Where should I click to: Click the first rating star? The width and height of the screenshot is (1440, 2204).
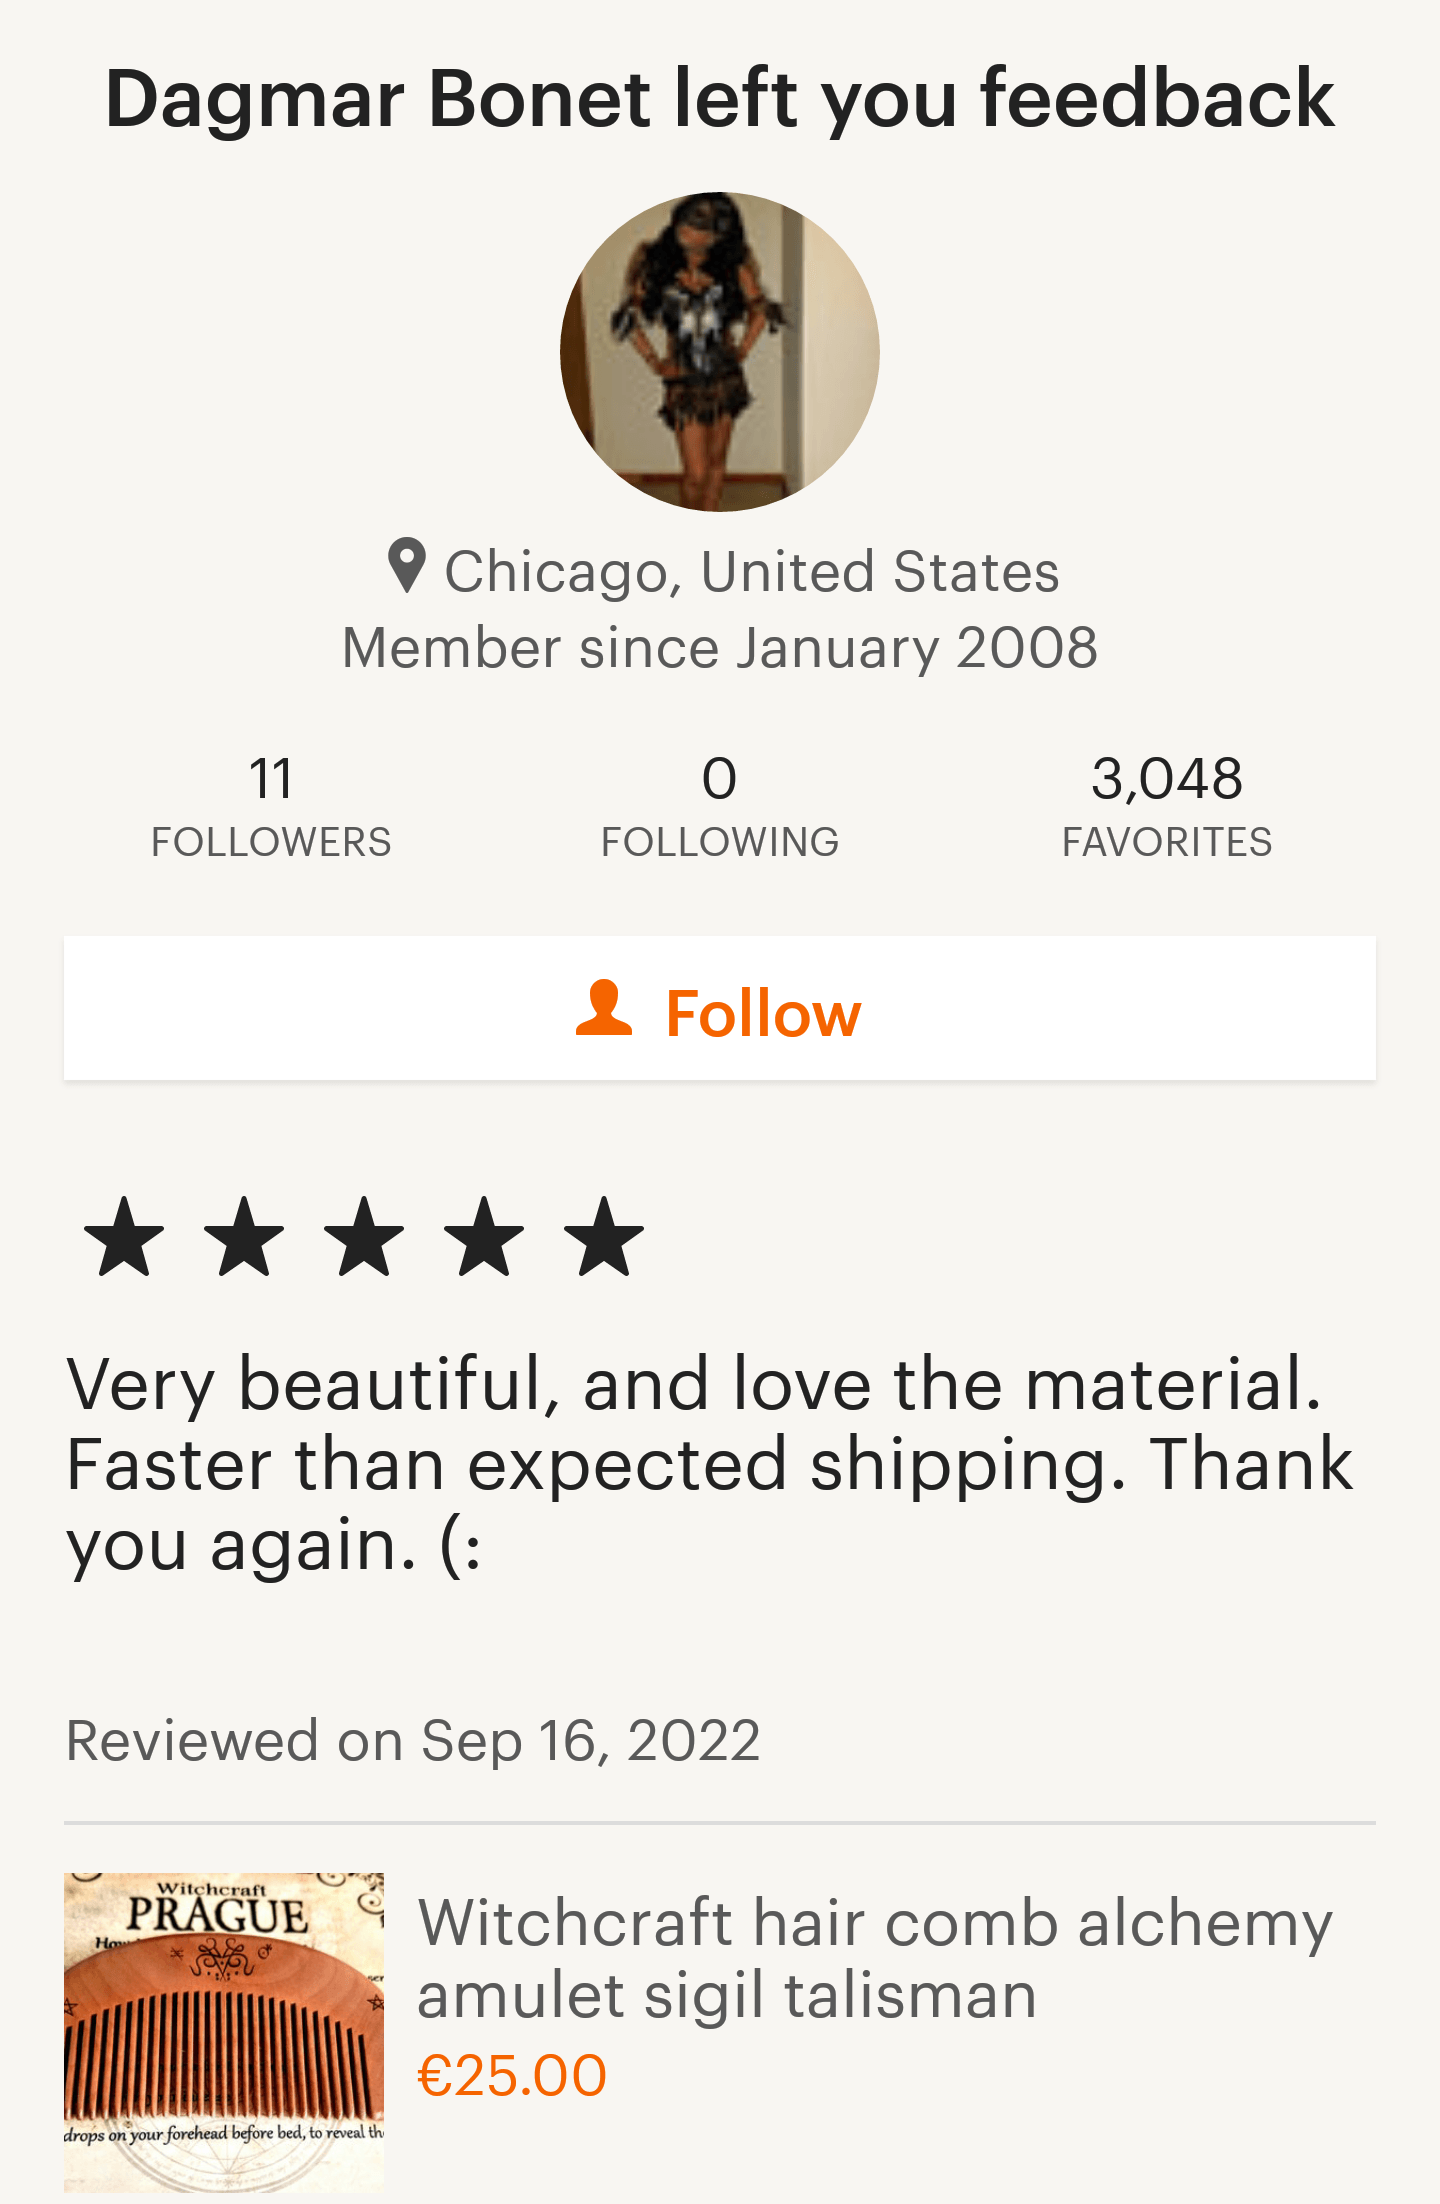pos(124,1237)
